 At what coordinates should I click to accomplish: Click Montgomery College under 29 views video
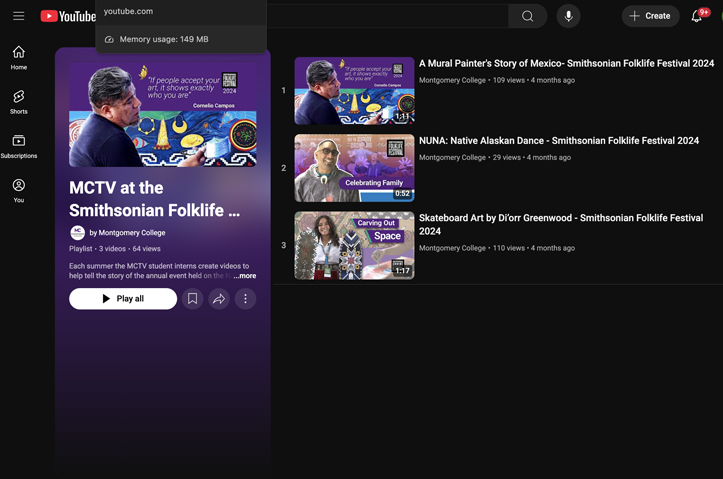(452, 158)
